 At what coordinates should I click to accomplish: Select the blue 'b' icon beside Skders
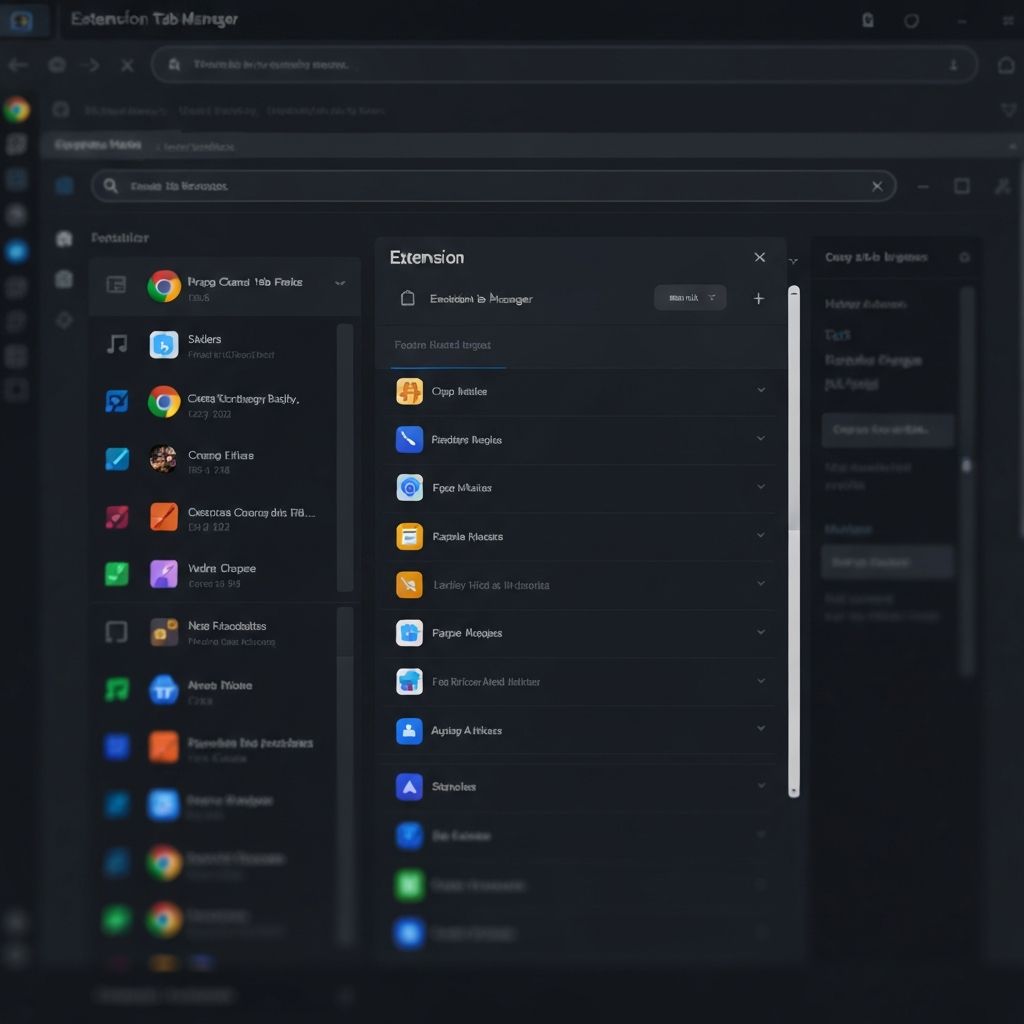[x=164, y=345]
